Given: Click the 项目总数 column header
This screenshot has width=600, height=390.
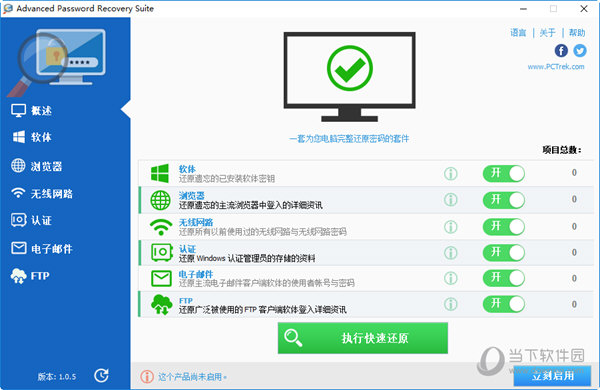Looking at the screenshot, I should pyautogui.click(x=562, y=150).
